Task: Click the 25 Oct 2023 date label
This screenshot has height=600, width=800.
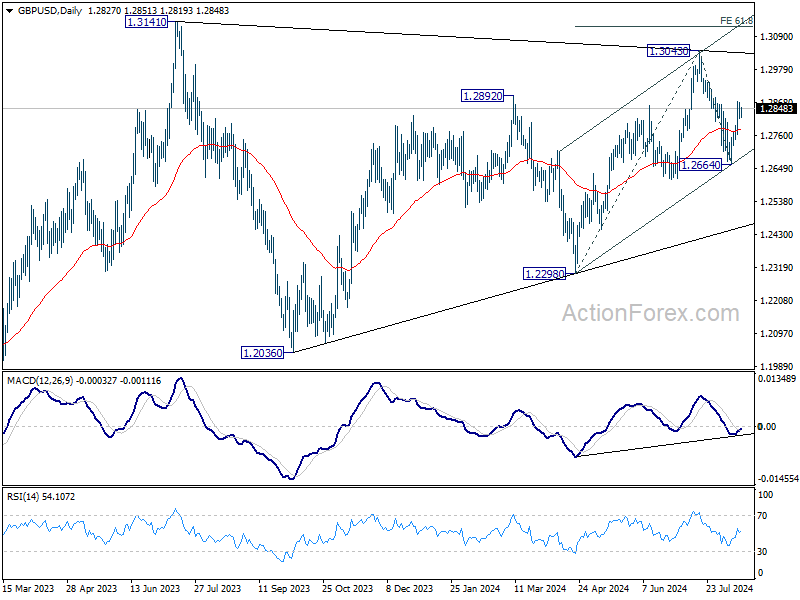Action: coord(348,588)
